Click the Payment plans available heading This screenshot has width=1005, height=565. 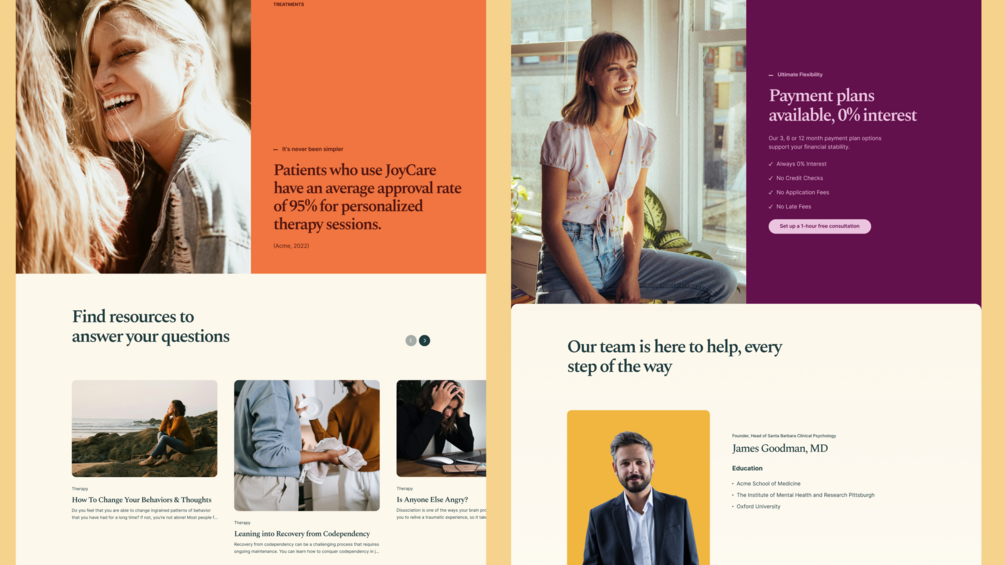point(842,105)
